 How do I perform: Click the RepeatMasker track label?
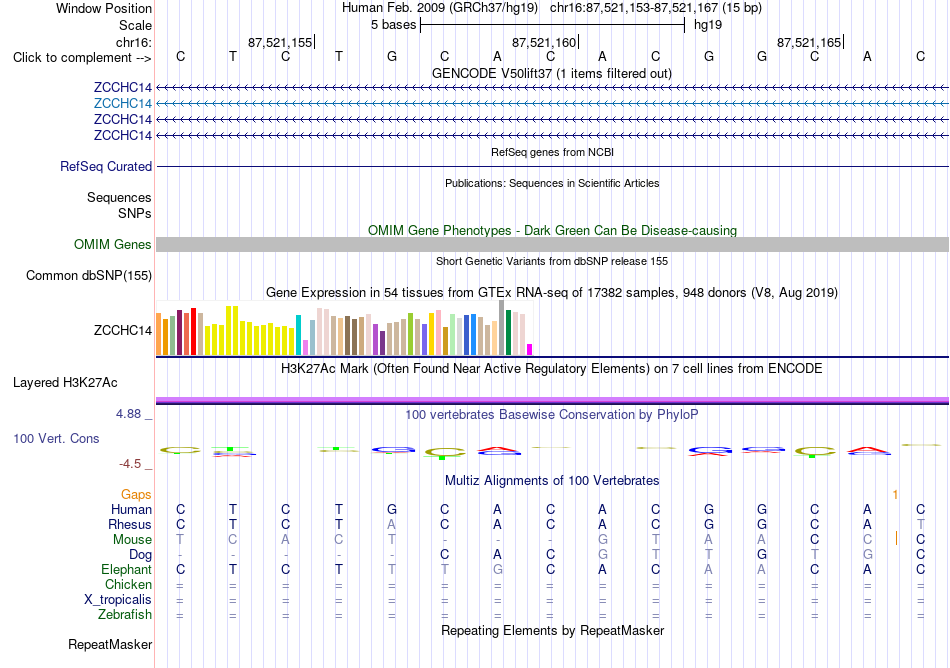(110, 645)
